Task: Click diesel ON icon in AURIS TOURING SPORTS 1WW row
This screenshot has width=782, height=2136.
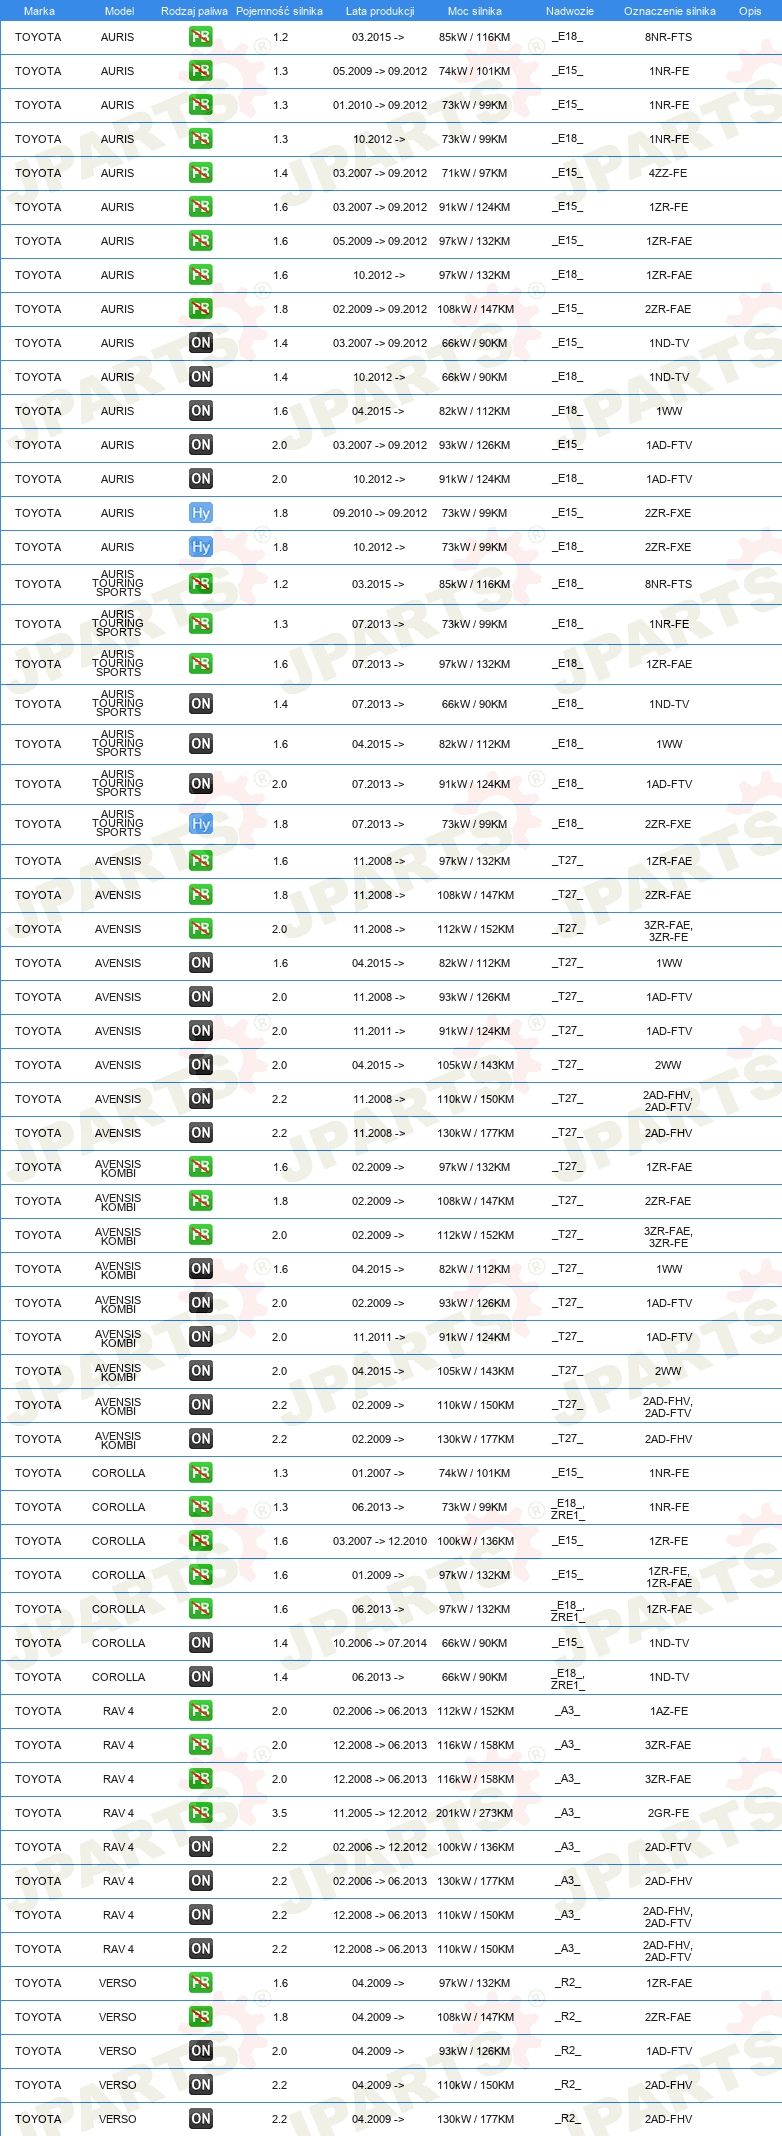Action: 200,744
